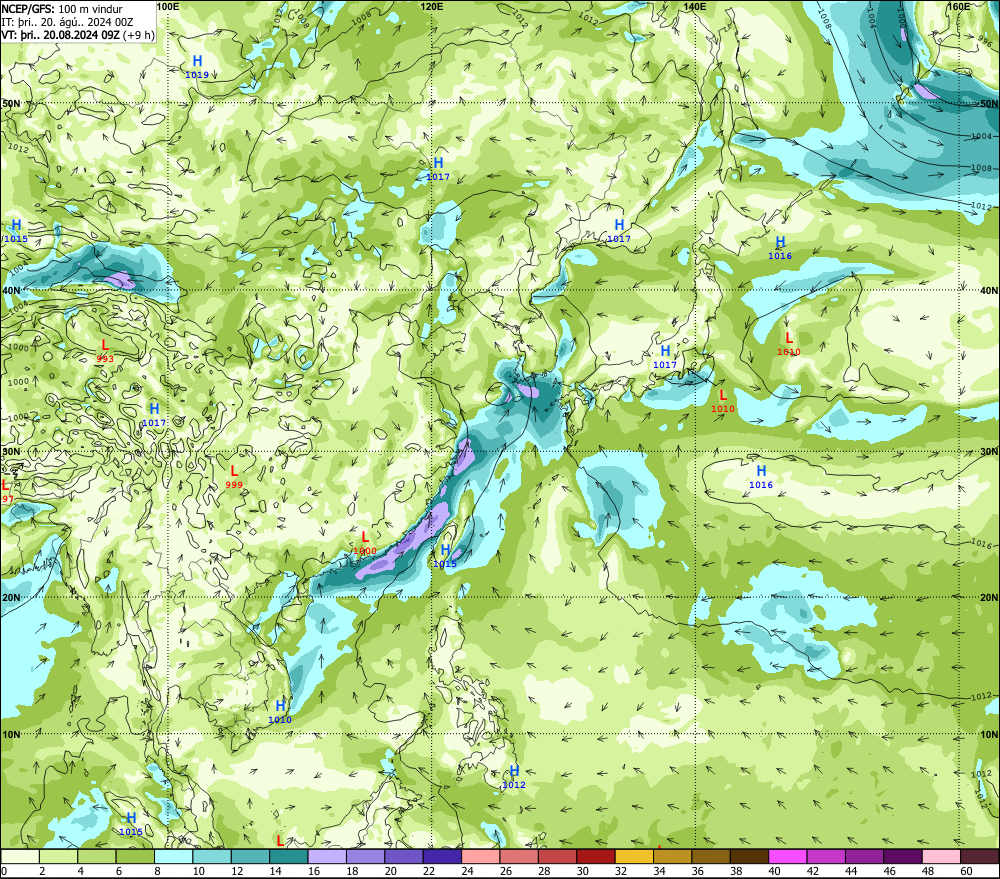Viewport: 1000px width, 879px height.
Task: Click the L 999 low pressure marker
Action: tap(234, 476)
